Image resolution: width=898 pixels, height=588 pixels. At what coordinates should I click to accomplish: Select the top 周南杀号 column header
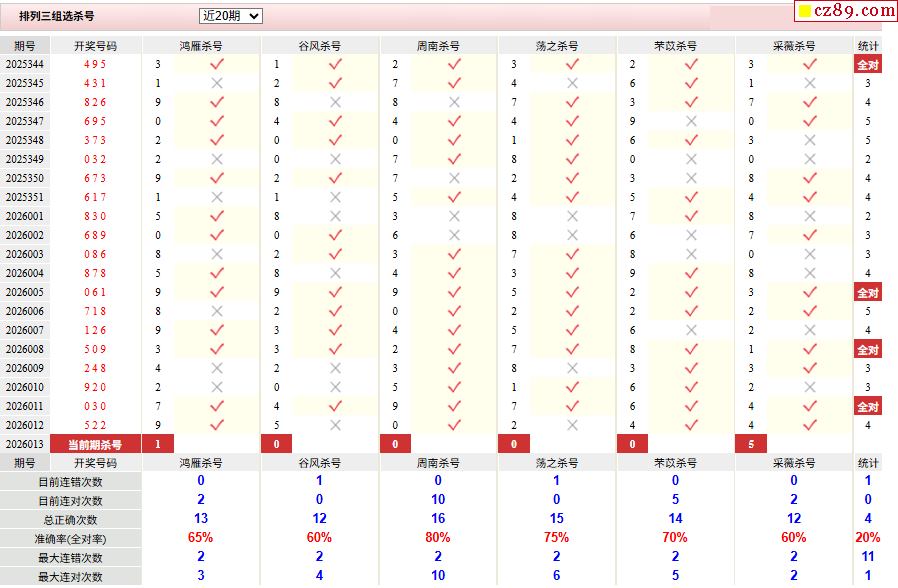(439, 46)
